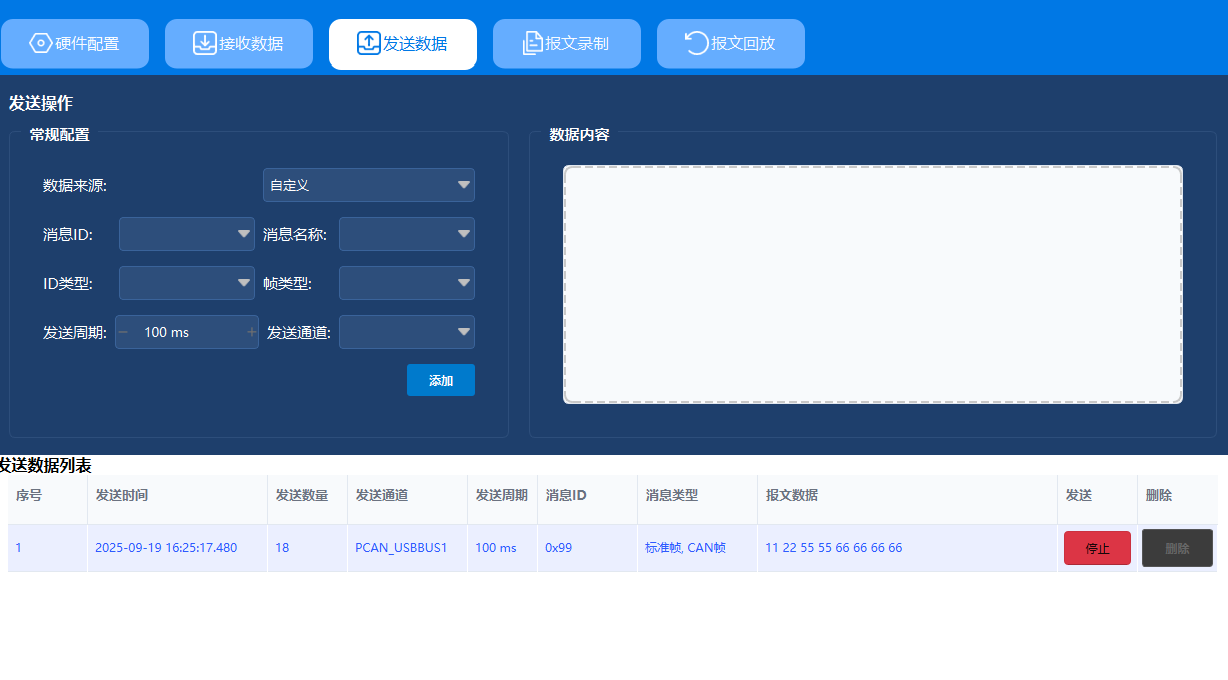Click the message recording document icon
Screen dimensions: 1228x680
tap(533, 43)
